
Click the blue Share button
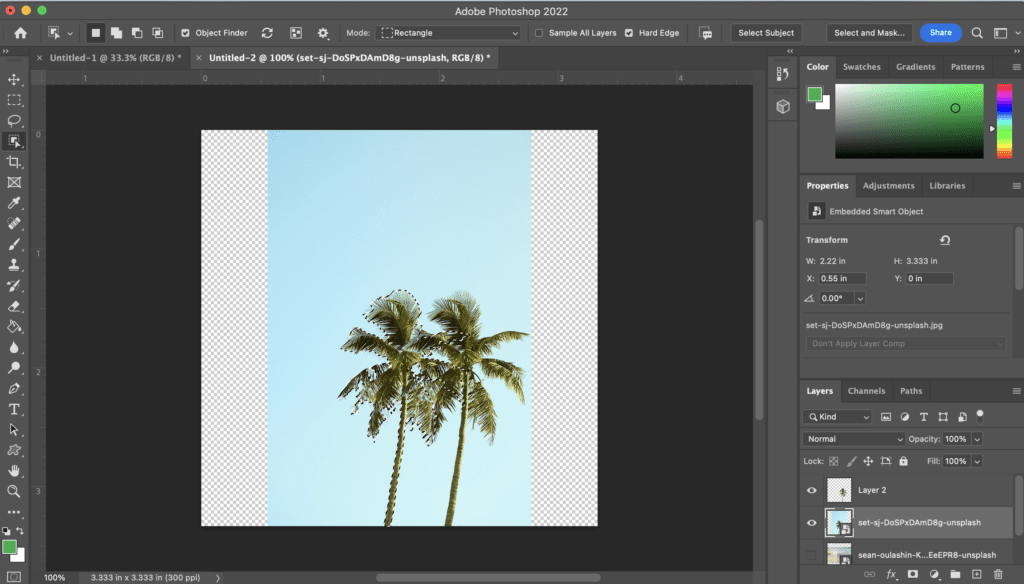pos(940,33)
